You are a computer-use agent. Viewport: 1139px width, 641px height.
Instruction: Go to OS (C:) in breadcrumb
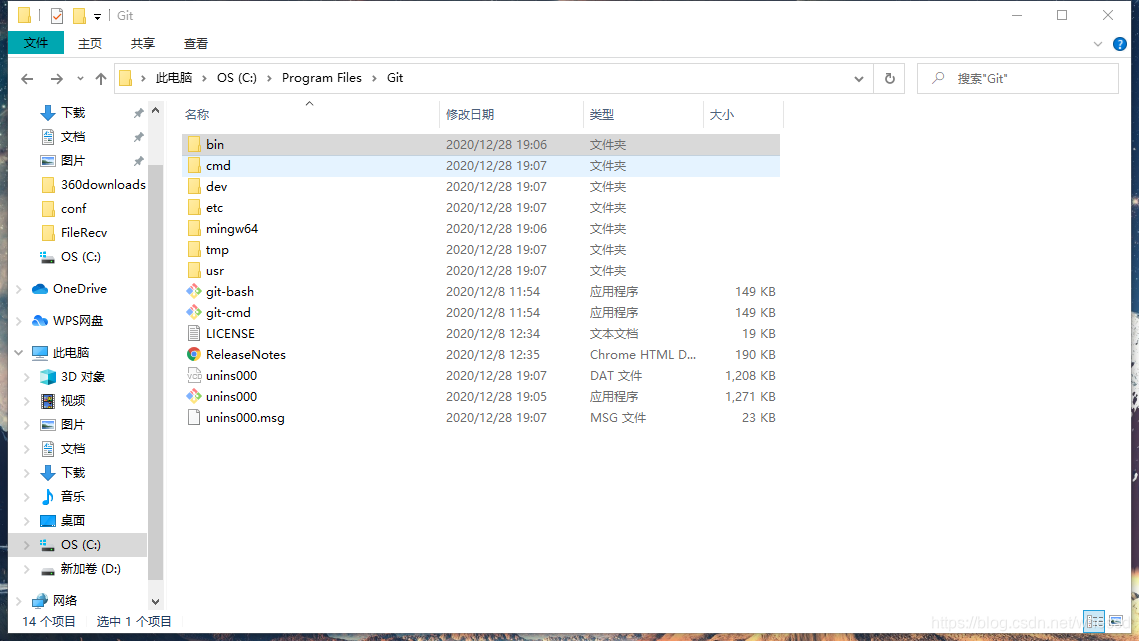pyautogui.click(x=237, y=78)
